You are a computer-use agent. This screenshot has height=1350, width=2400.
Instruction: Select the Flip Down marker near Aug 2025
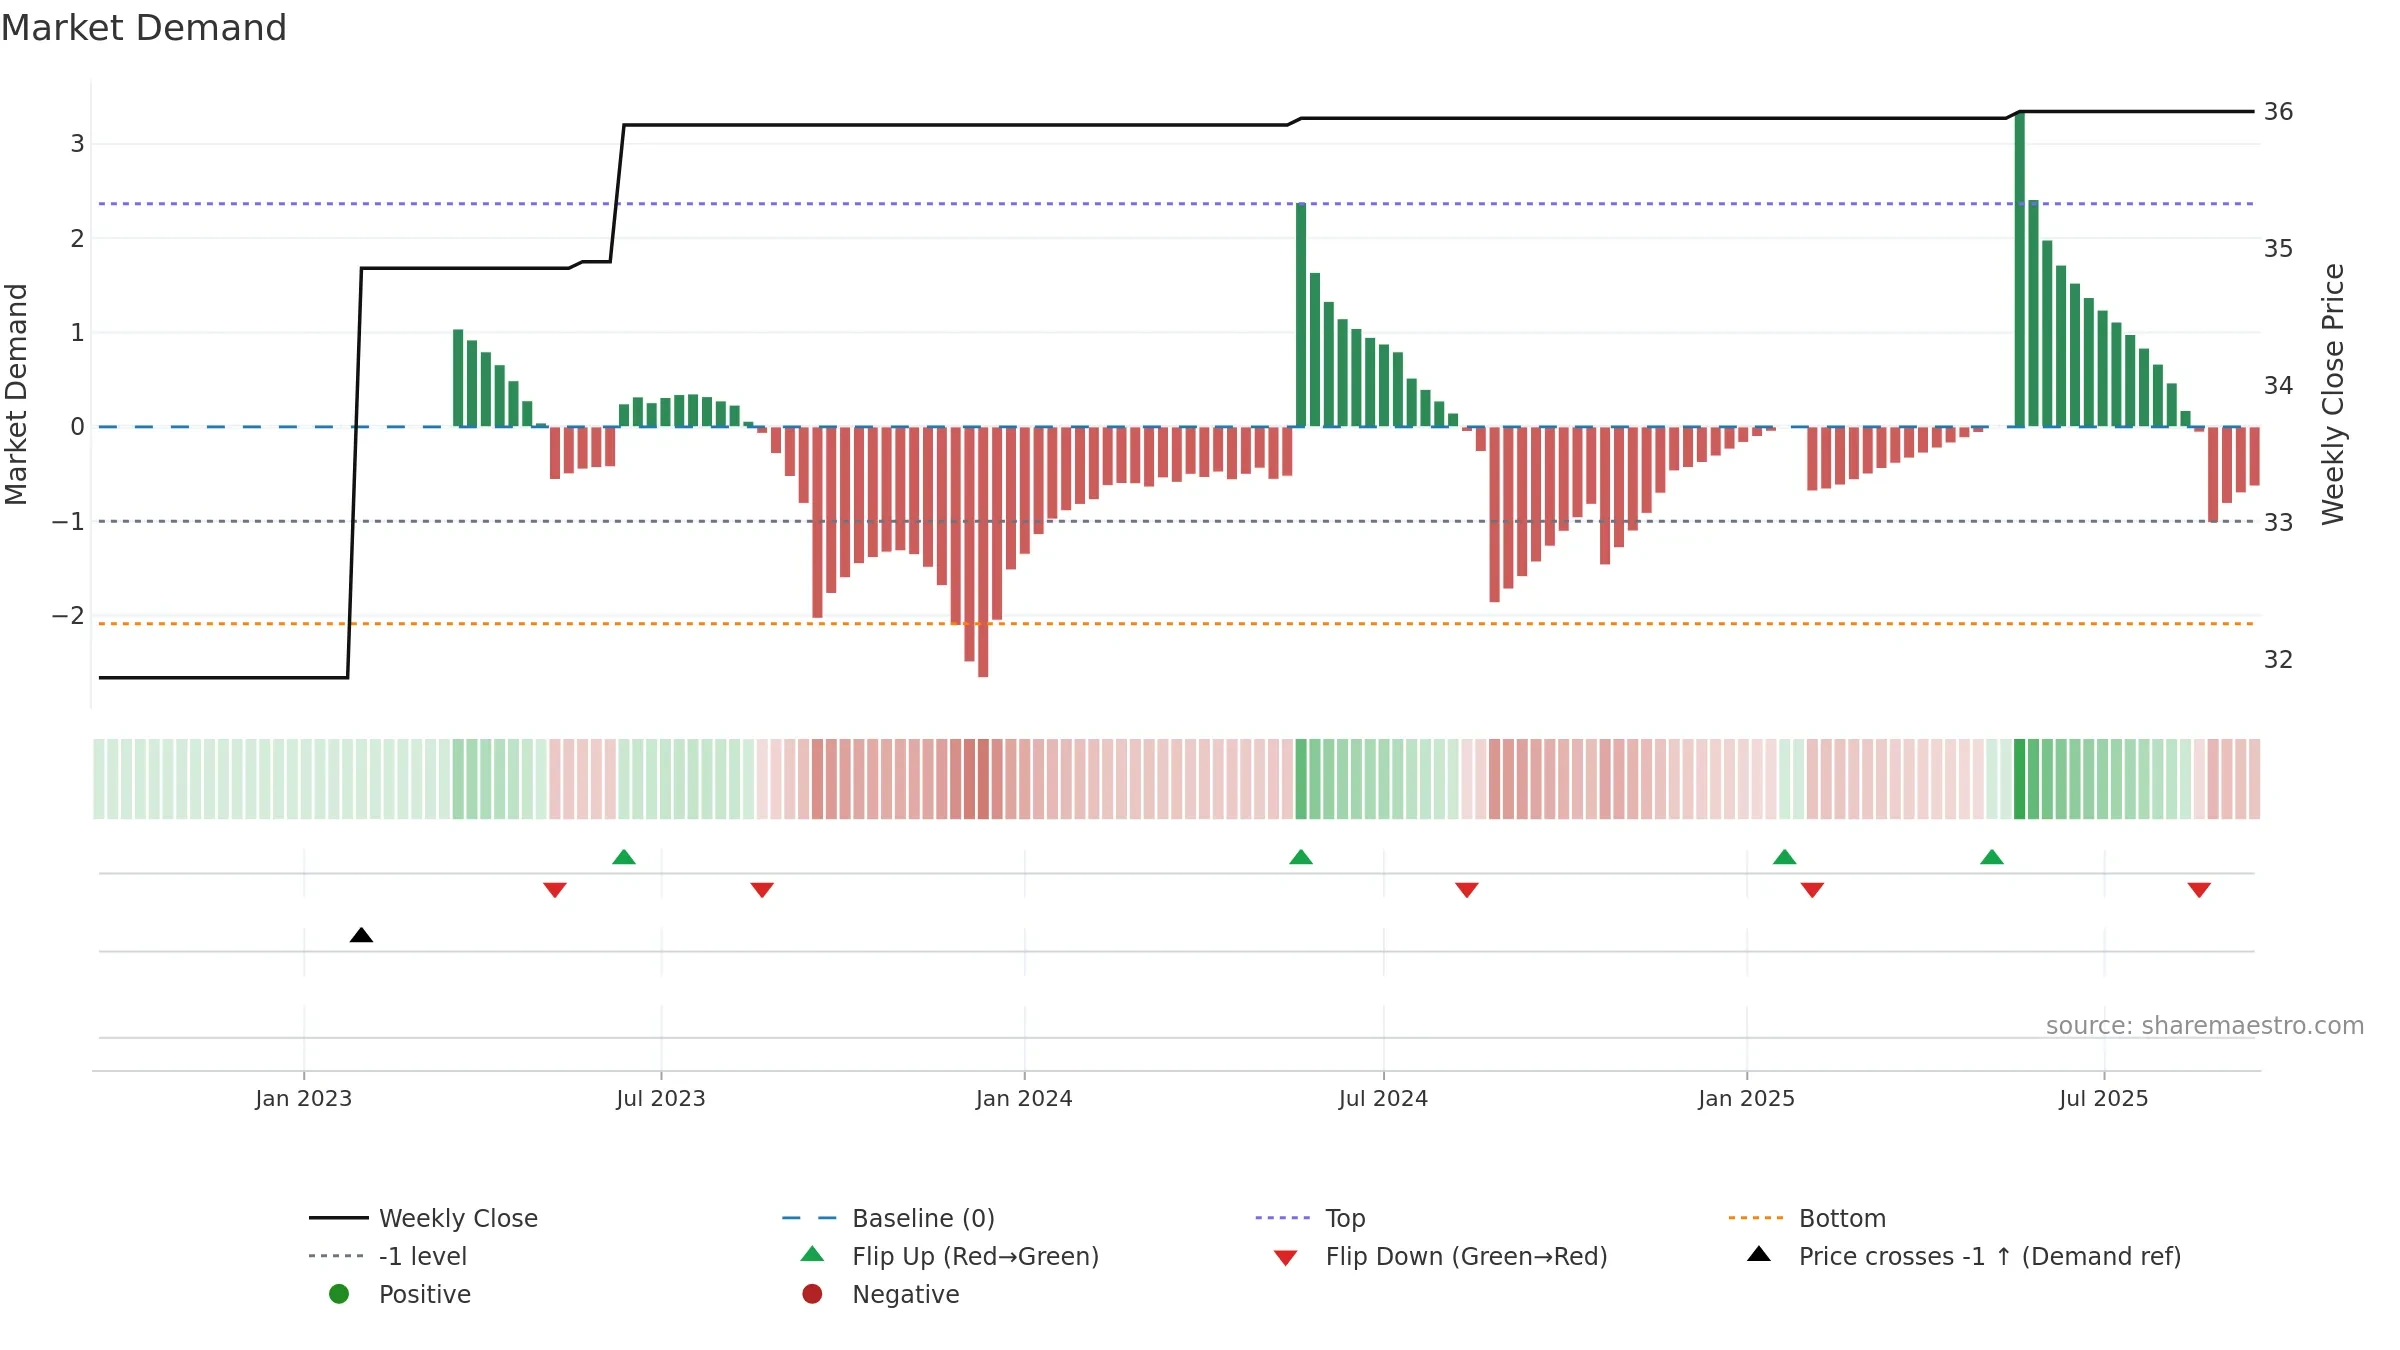pyautogui.click(x=2199, y=890)
